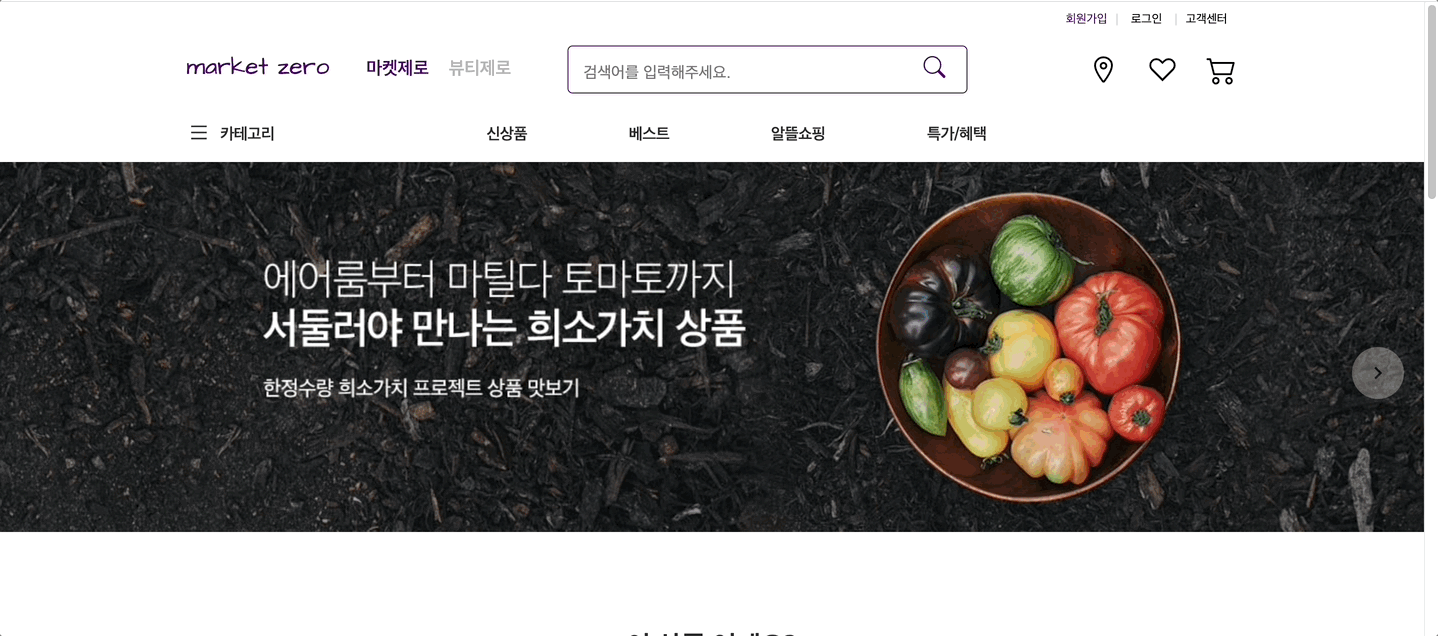Go to market zero logo home
The width and height of the screenshot is (1438, 636).
[258, 67]
